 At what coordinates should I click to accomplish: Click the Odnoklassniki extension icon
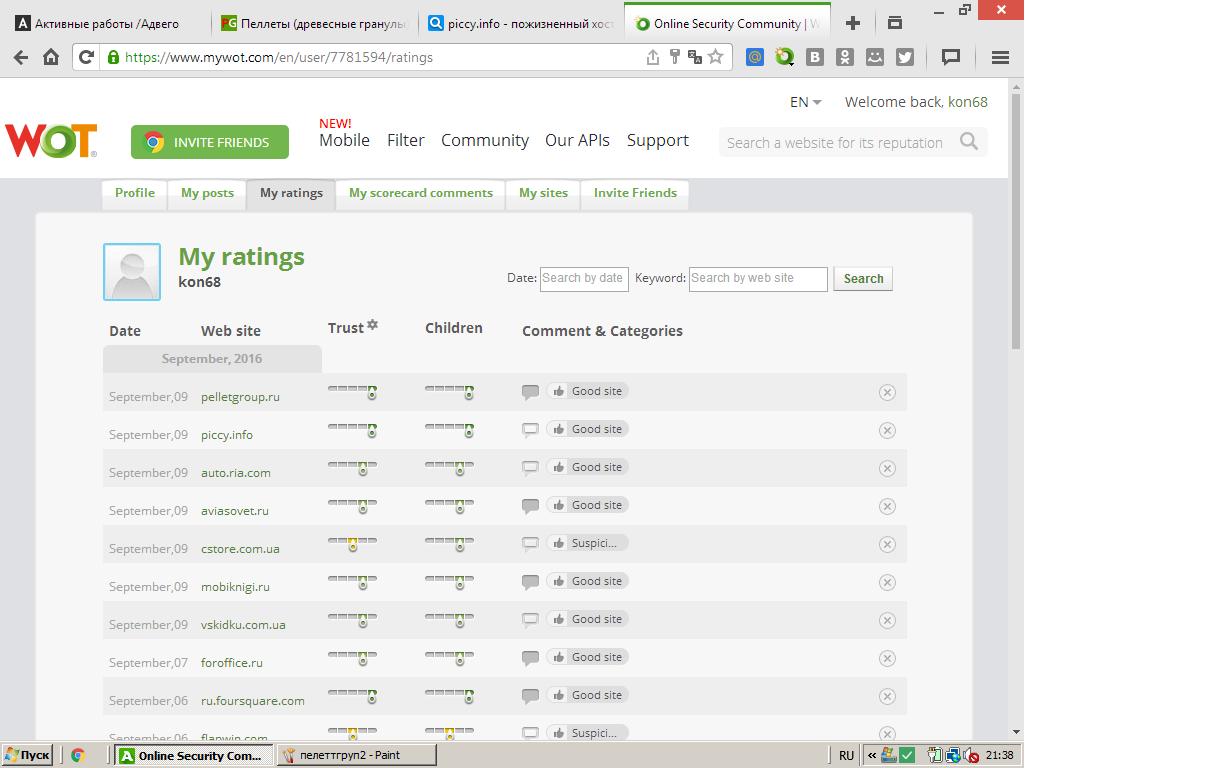pos(845,57)
